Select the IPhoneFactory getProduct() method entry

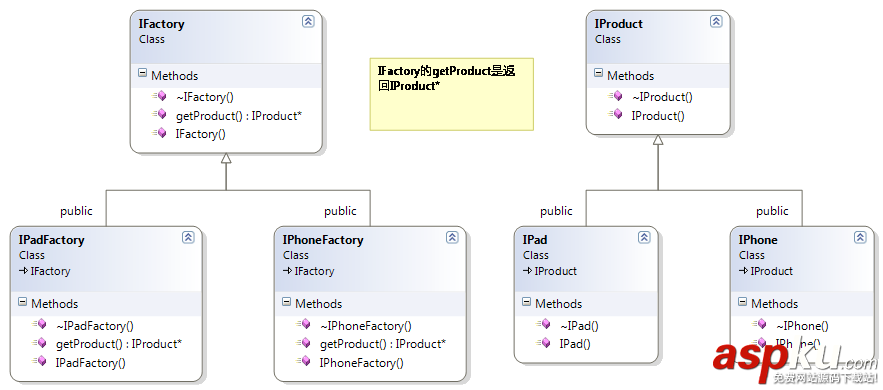[x=382, y=344]
